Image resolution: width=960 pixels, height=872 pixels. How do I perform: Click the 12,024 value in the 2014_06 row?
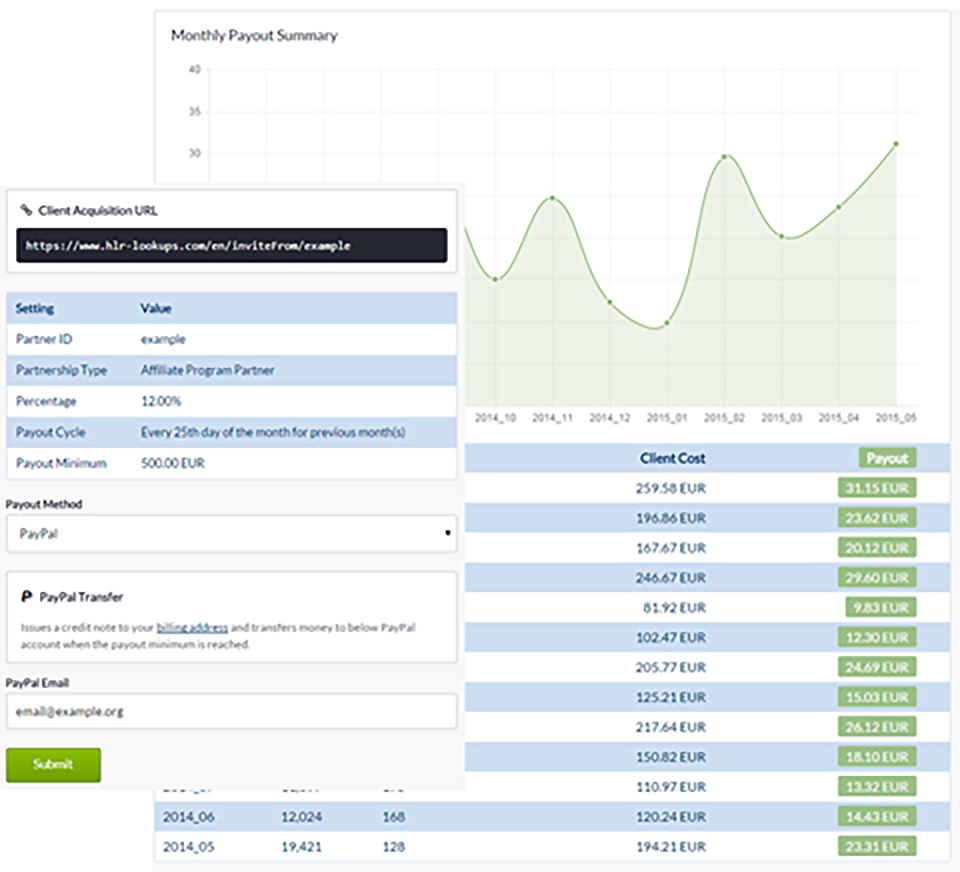coord(301,816)
